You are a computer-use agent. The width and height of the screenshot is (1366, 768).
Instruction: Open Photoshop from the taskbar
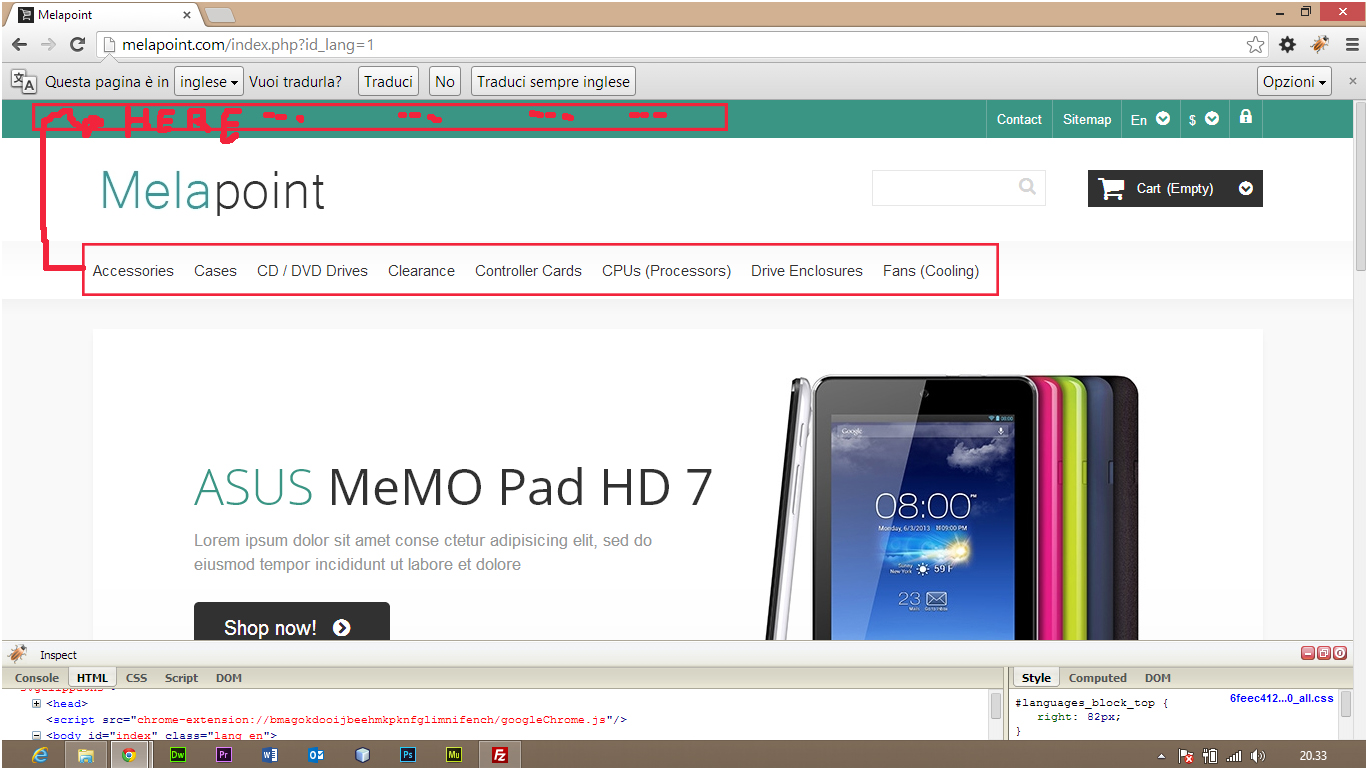click(408, 755)
